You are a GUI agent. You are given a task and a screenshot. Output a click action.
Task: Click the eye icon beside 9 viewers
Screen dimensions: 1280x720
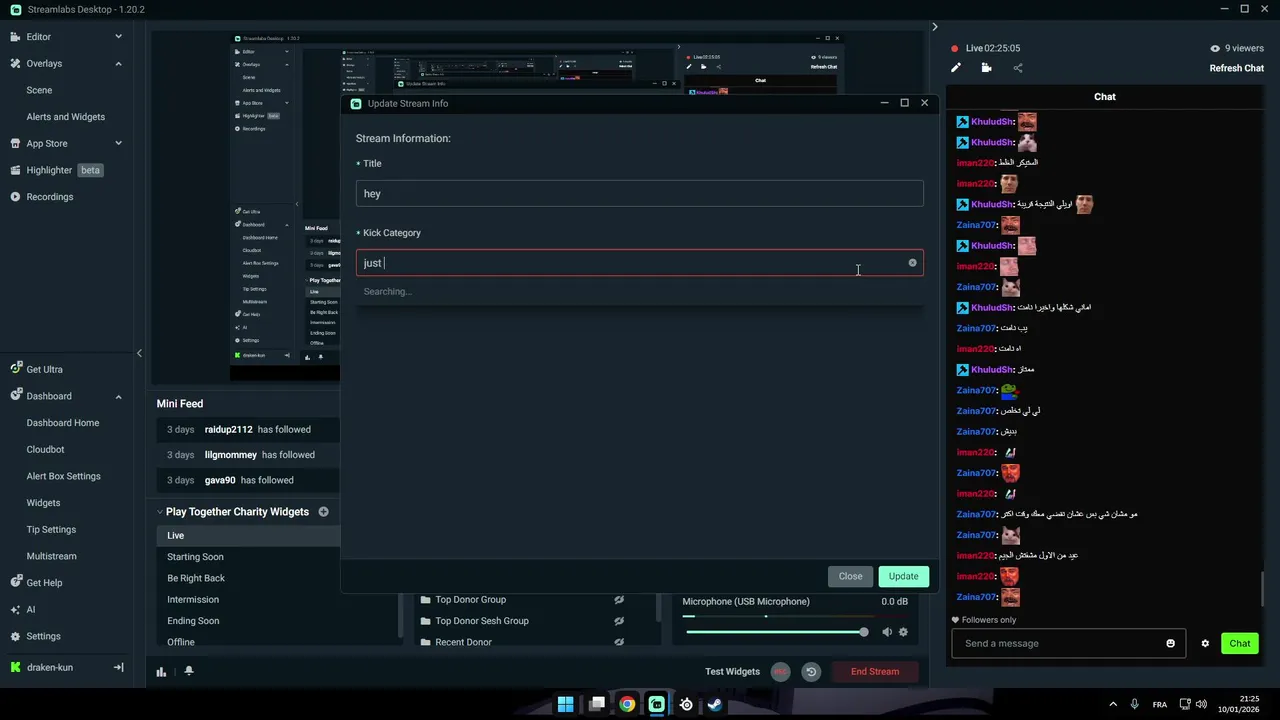coord(1215,48)
